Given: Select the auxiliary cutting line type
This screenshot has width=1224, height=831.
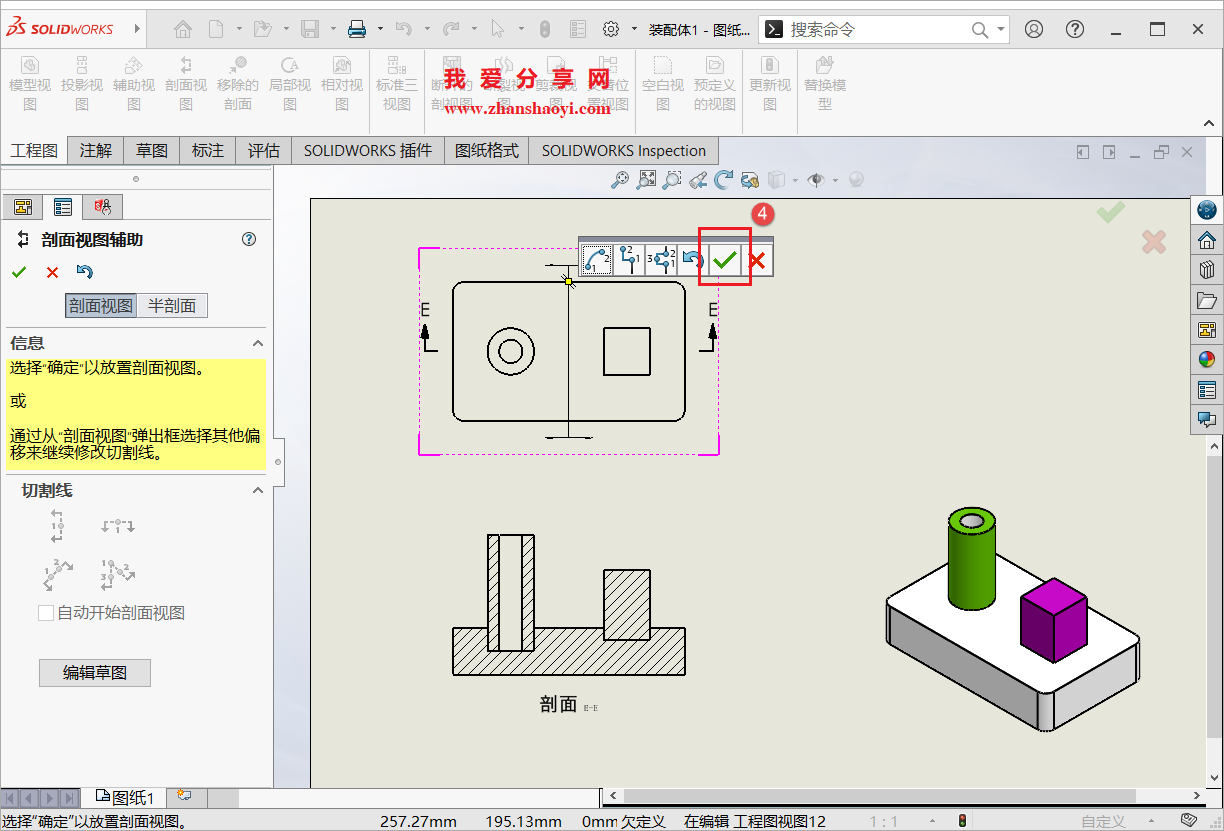Looking at the screenshot, I should coord(58,574).
